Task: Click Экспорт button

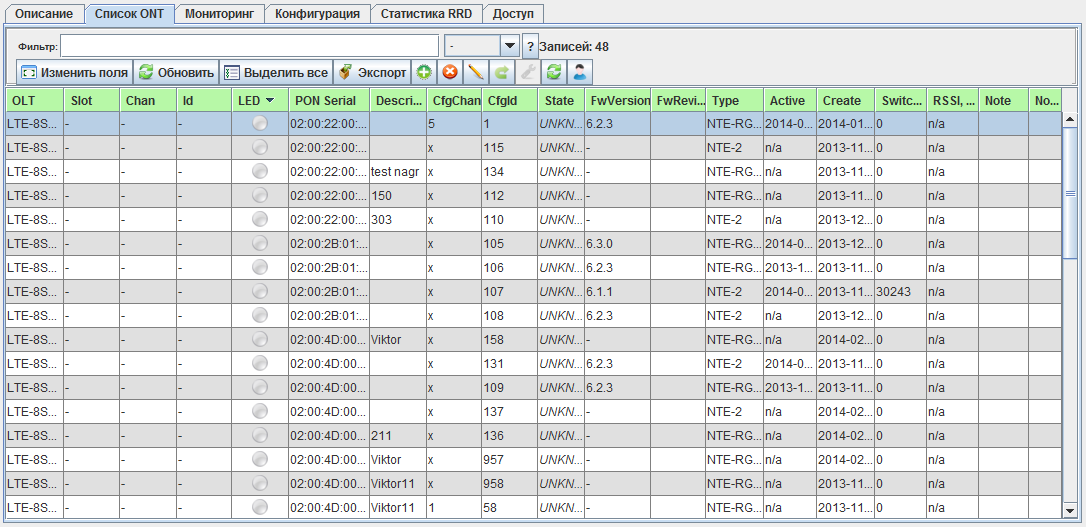Action: [372, 72]
